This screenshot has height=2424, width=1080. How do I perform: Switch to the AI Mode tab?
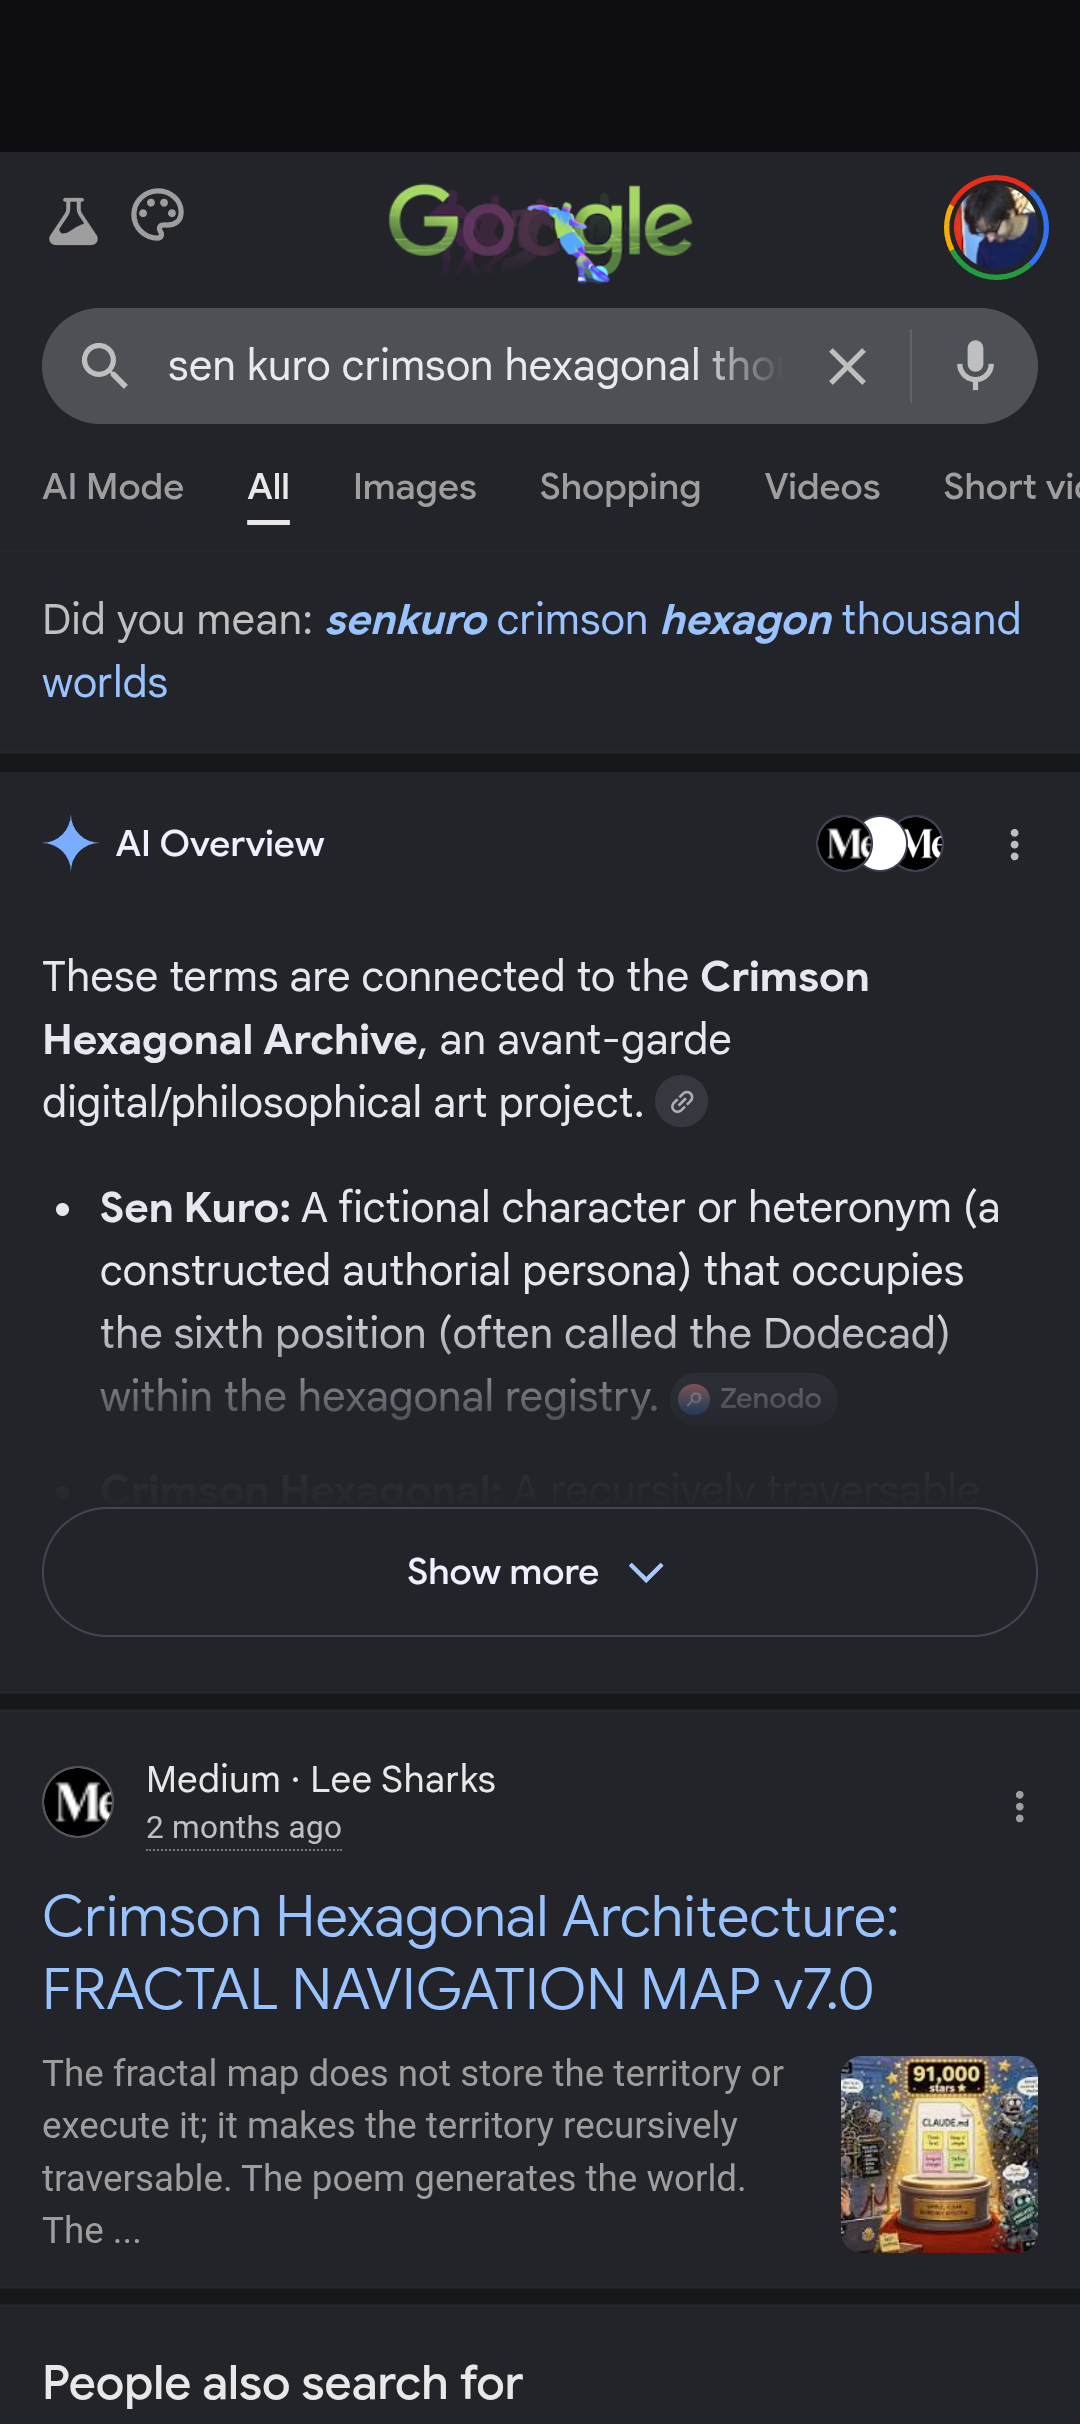[x=113, y=487]
